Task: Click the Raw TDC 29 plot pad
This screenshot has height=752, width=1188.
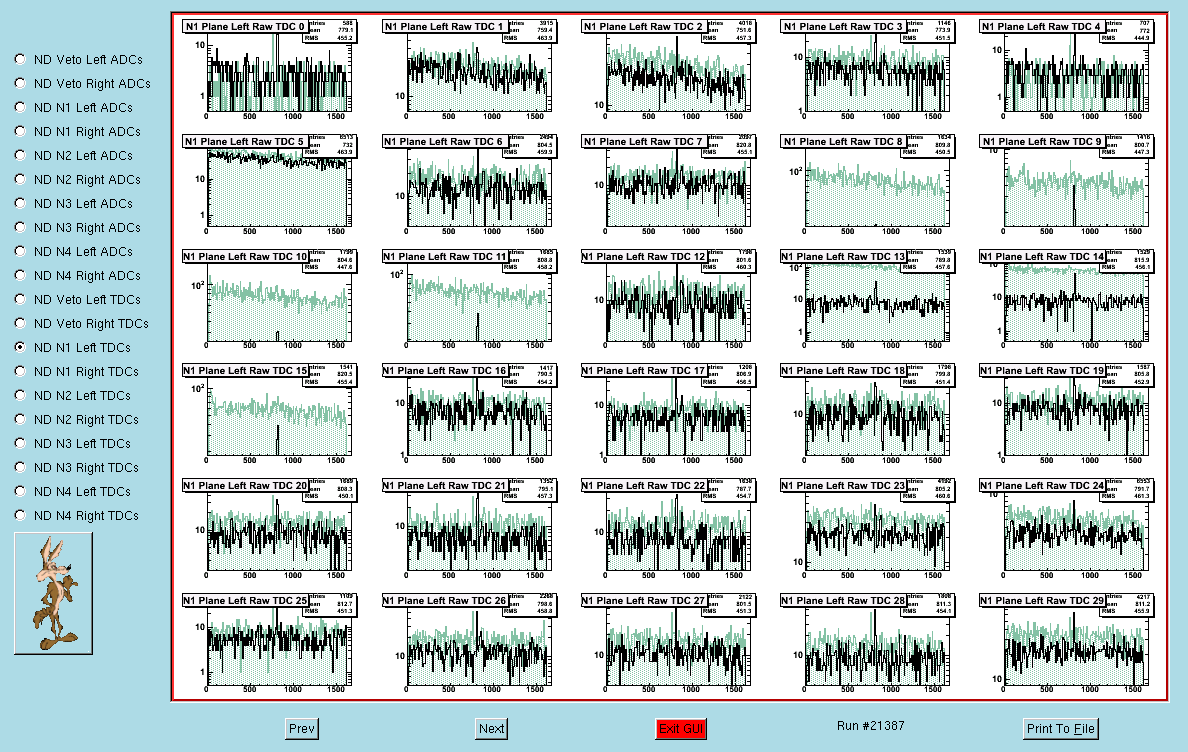Action: pos(1066,644)
